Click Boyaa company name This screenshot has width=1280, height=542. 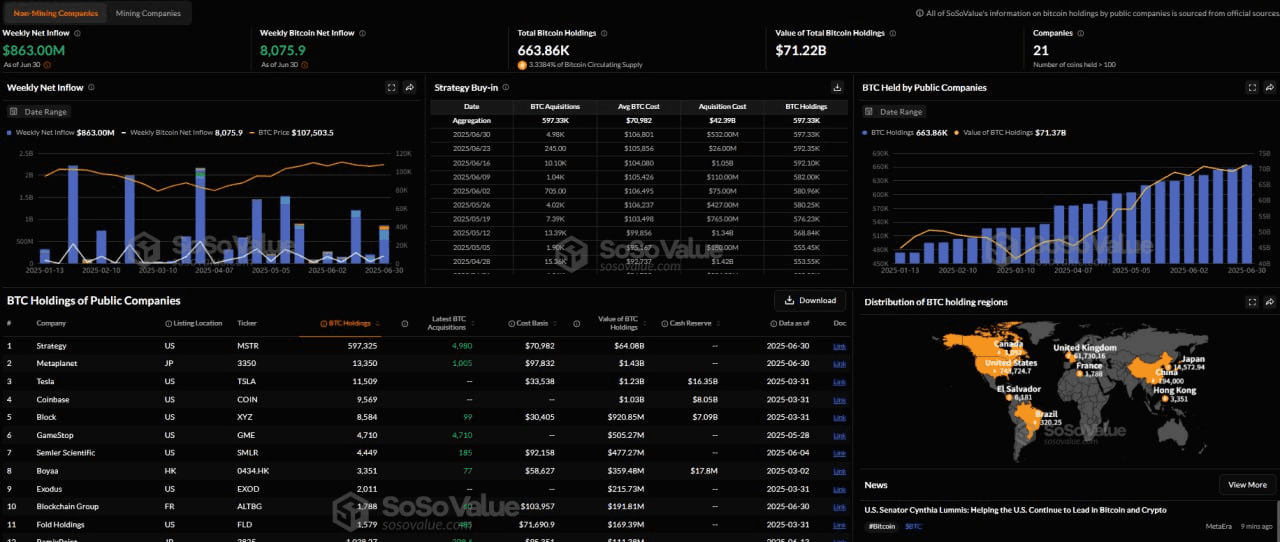[48, 471]
